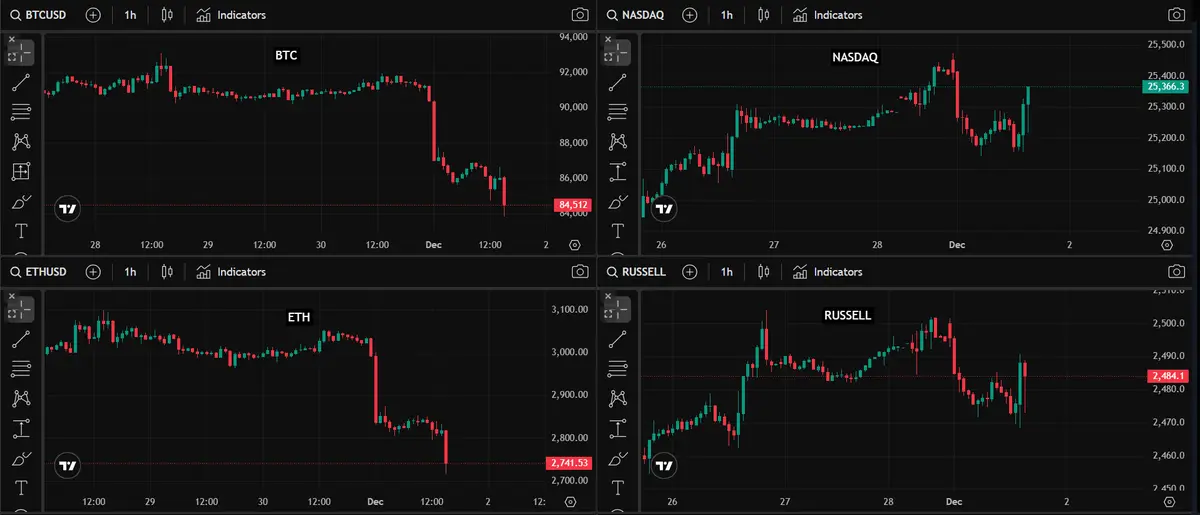Image resolution: width=1200 pixels, height=515 pixels.
Task: Select the Fib retracement tool in BTCUSD chart
Action: point(22,112)
